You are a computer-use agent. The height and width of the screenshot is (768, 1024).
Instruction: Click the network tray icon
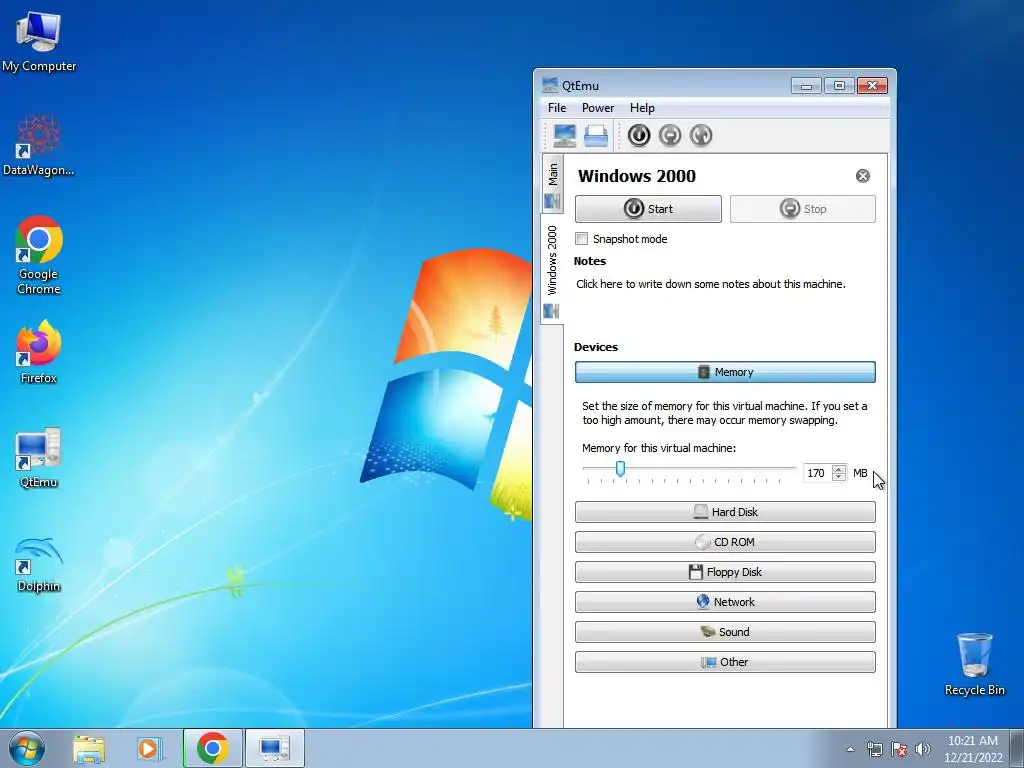pos(874,749)
